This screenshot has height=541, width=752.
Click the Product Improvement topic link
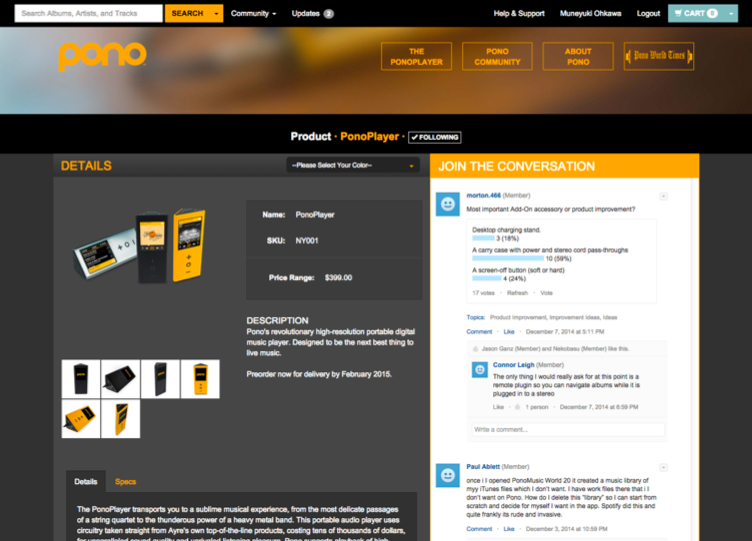point(517,318)
